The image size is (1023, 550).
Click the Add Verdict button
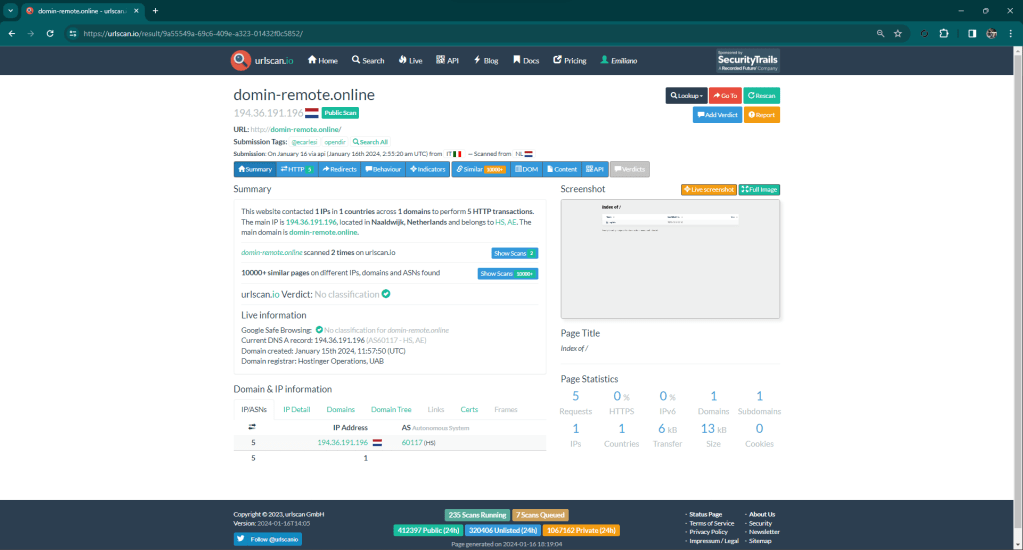click(x=717, y=115)
